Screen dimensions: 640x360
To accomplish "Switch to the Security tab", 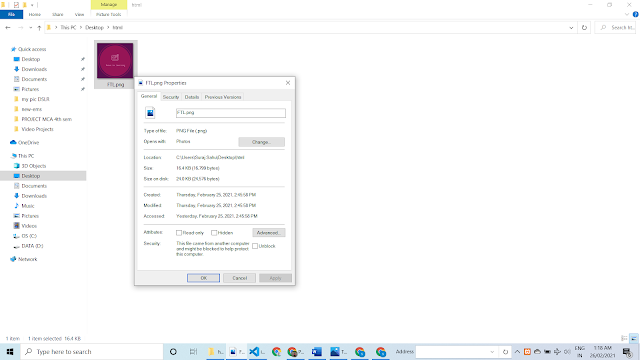I will pyautogui.click(x=171, y=97).
